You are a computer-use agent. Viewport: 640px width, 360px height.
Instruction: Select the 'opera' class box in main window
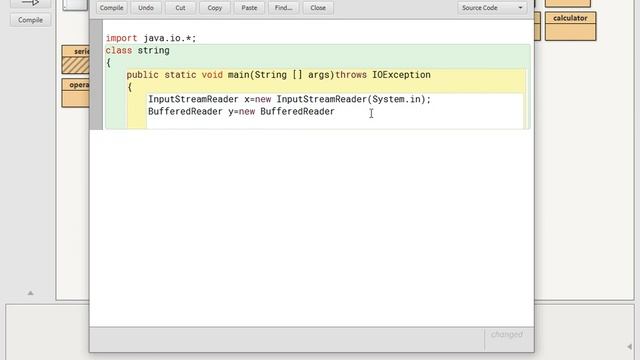pyautogui.click(x=76, y=93)
